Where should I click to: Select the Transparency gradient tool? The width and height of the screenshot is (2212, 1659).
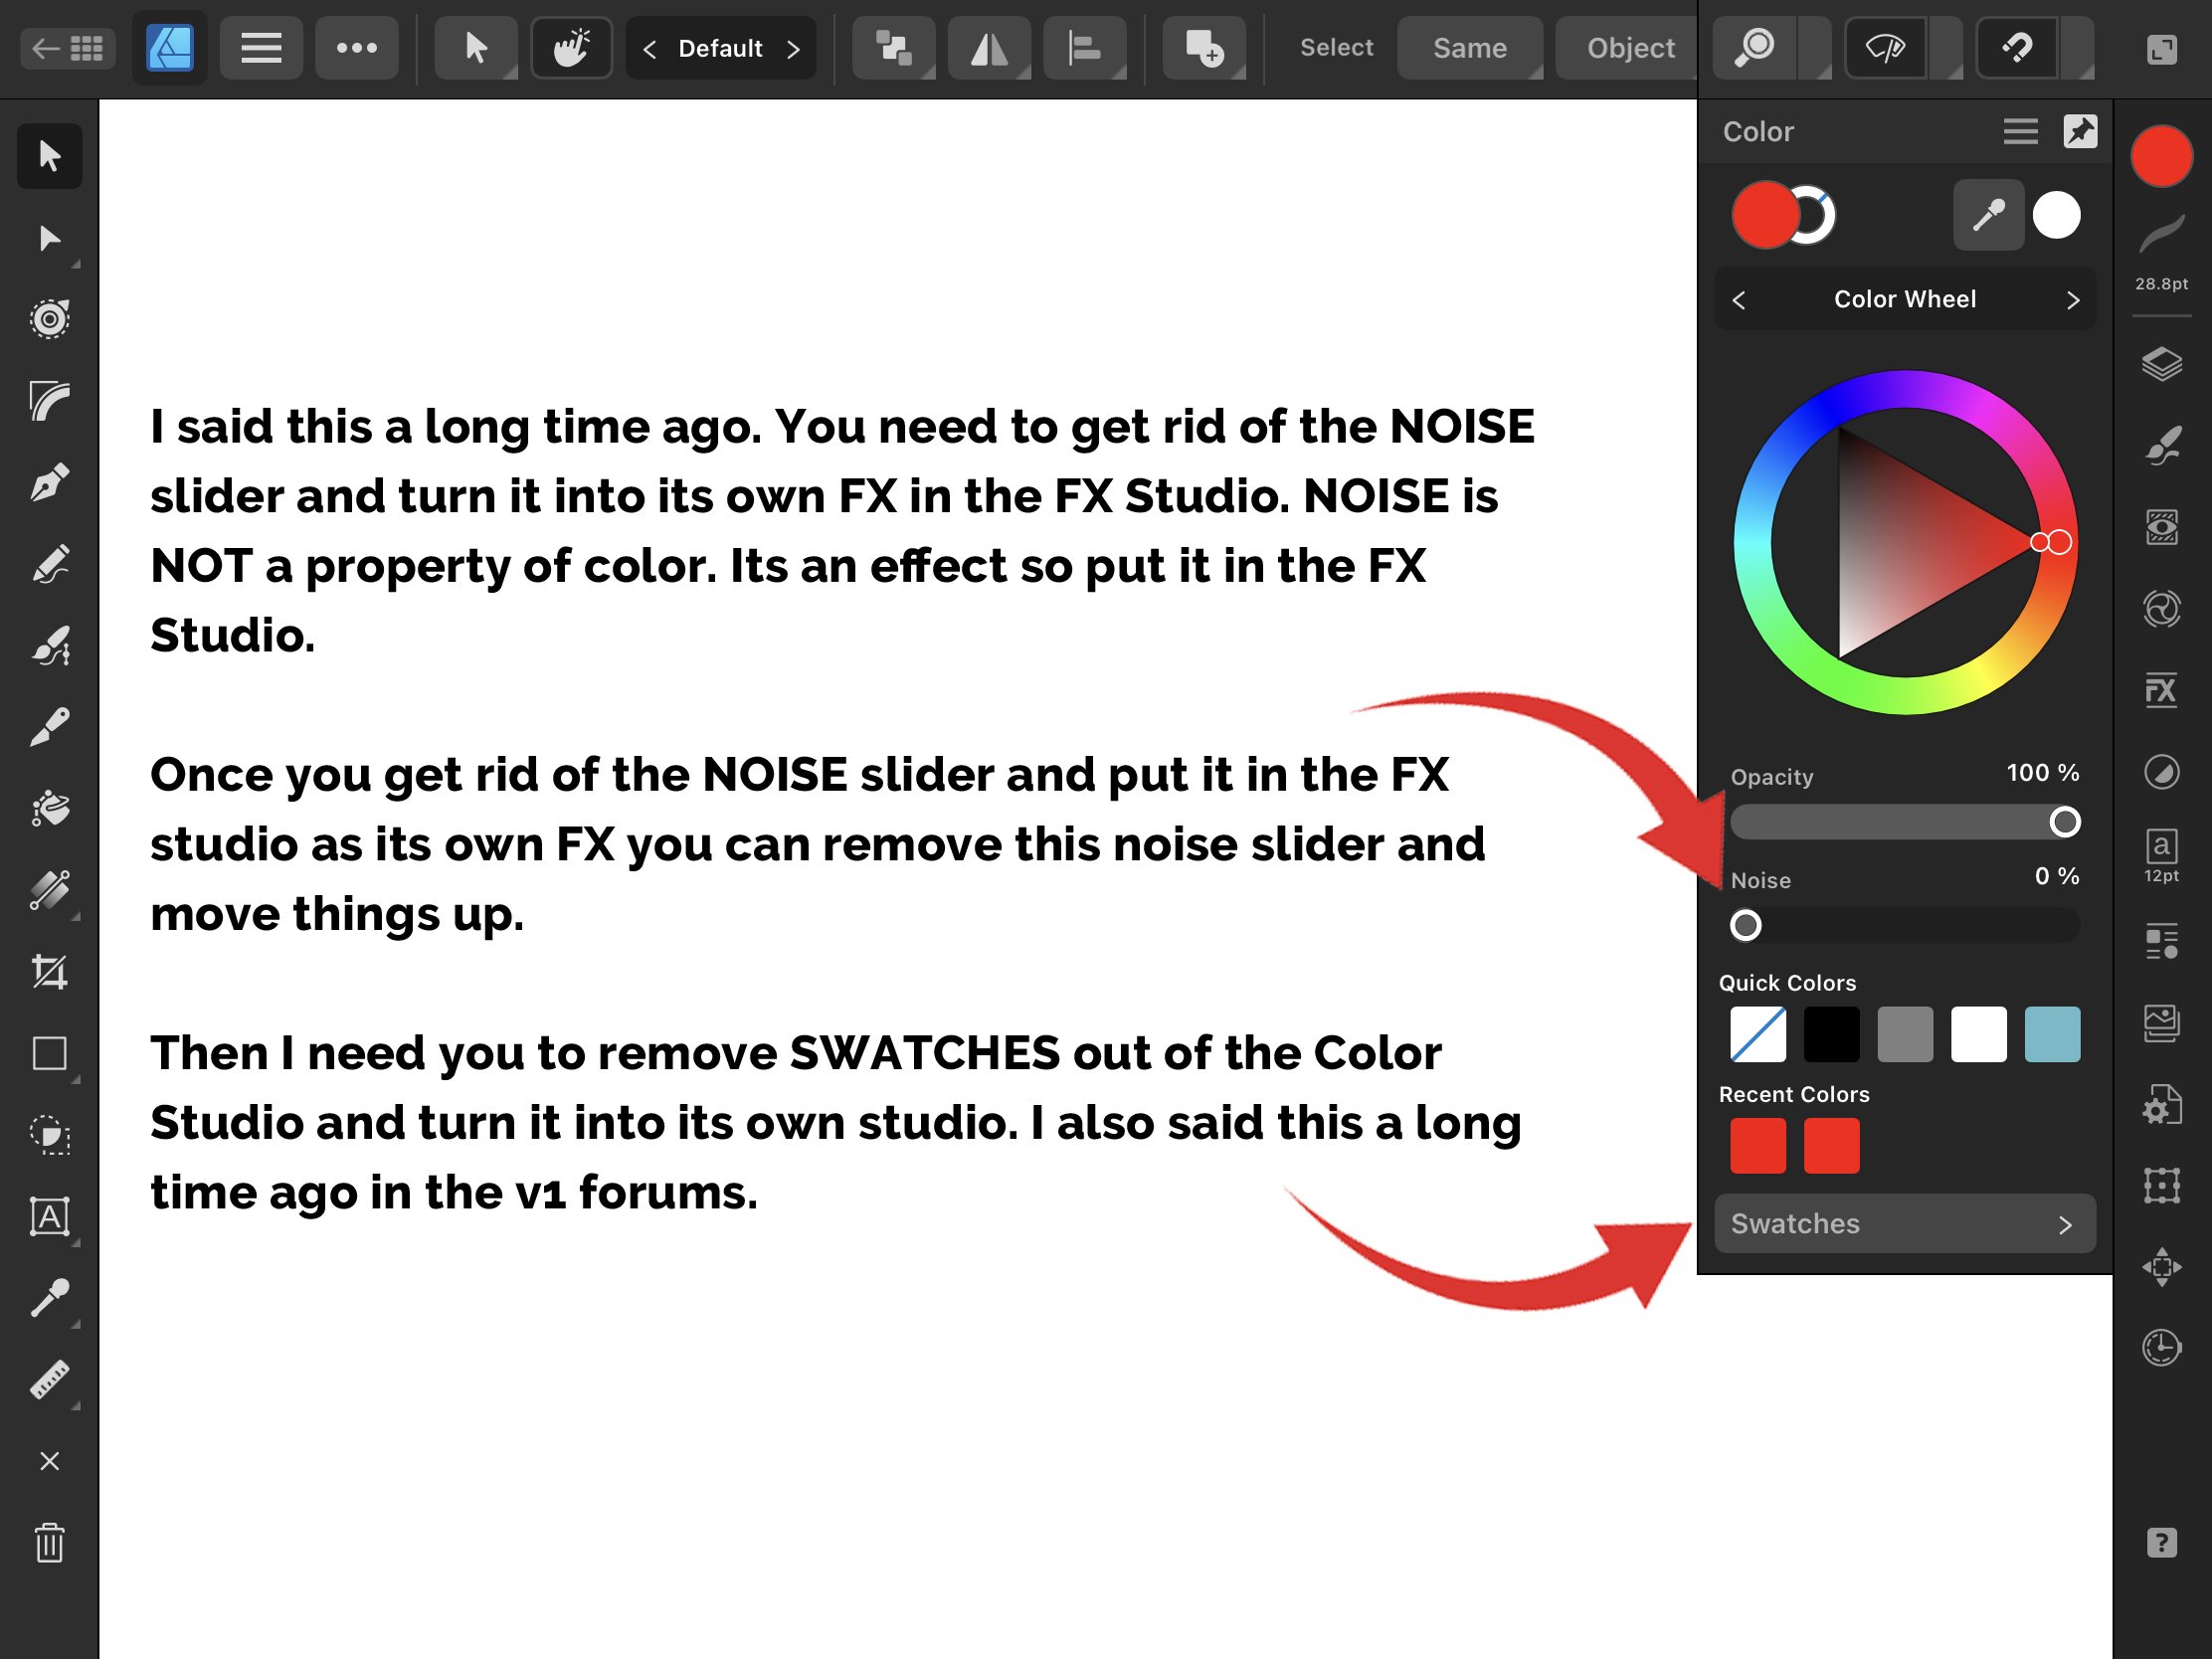pyautogui.click(x=49, y=890)
